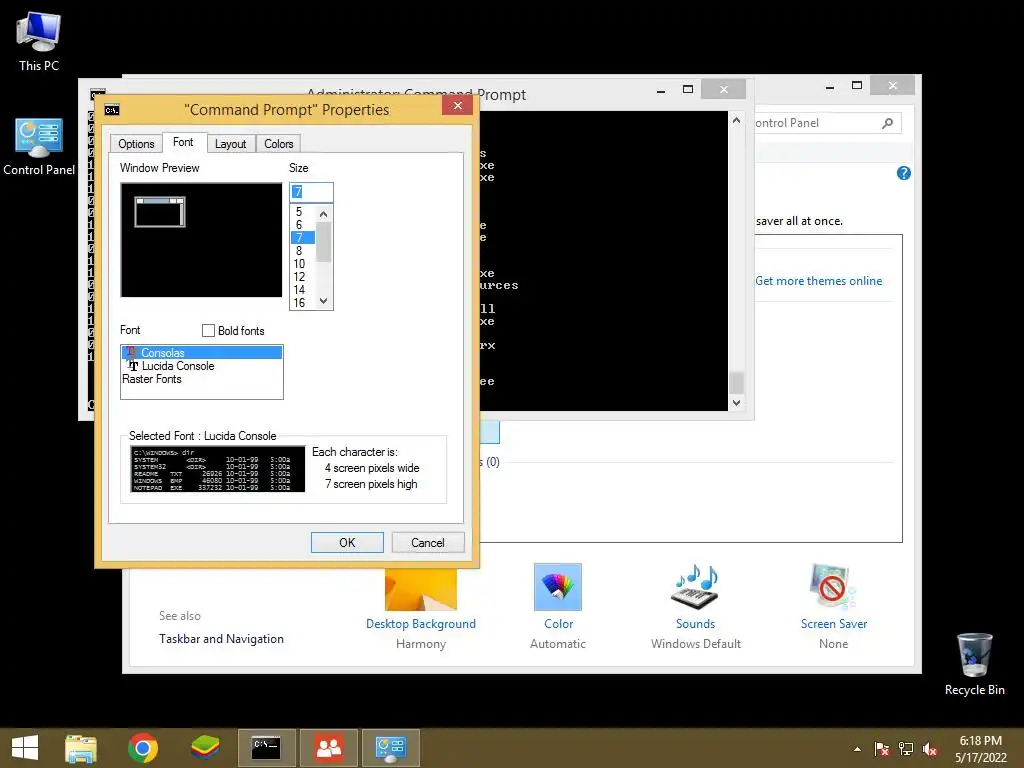
Task: Select Raster Fonts in the list
Action: pyautogui.click(x=202, y=379)
